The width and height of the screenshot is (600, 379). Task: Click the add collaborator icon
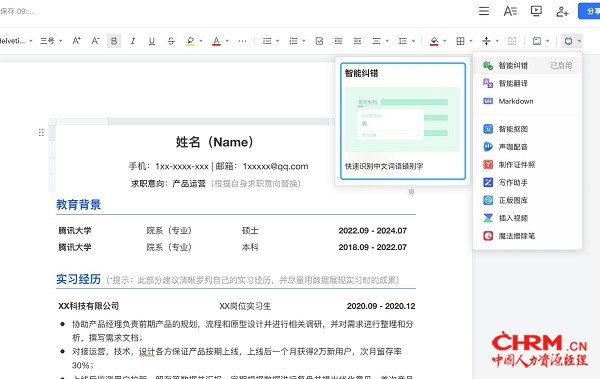tap(562, 11)
